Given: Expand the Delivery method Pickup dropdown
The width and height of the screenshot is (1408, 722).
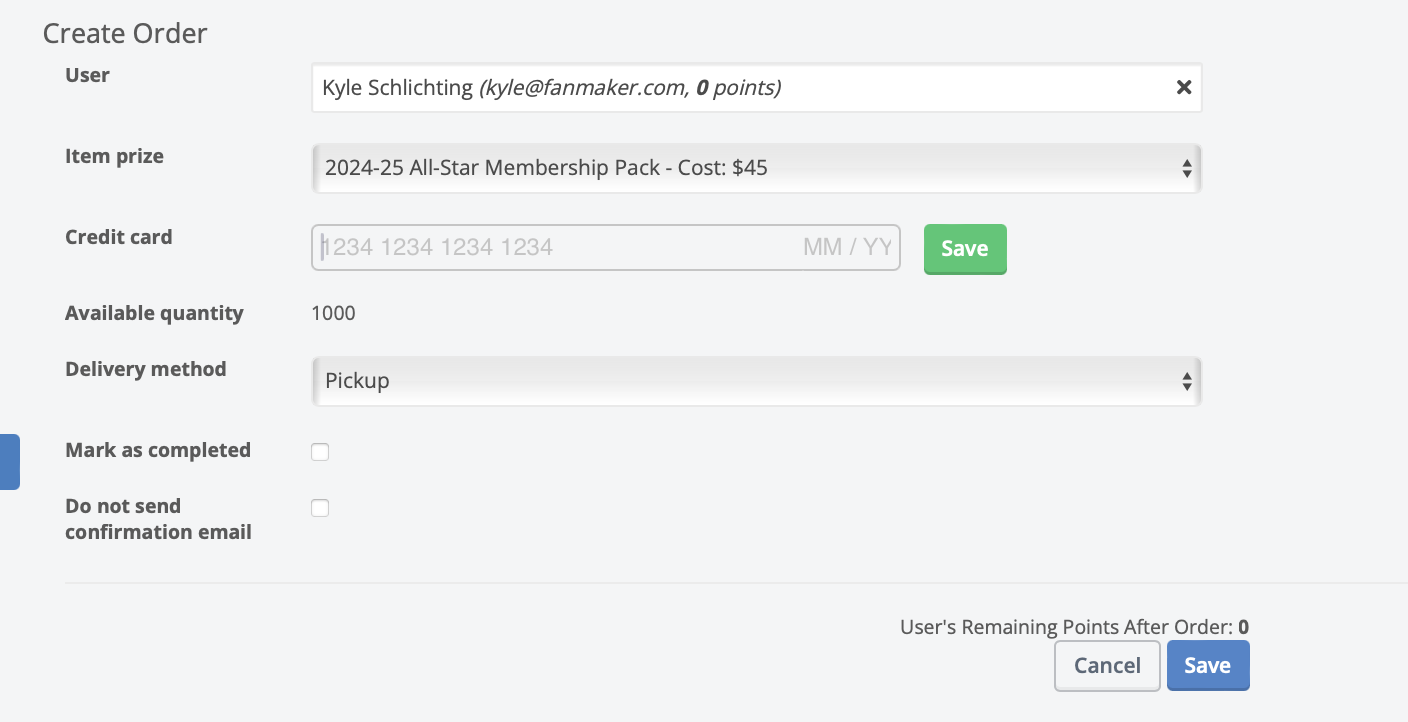Looking at the screenshot, I should pos(756,381).
